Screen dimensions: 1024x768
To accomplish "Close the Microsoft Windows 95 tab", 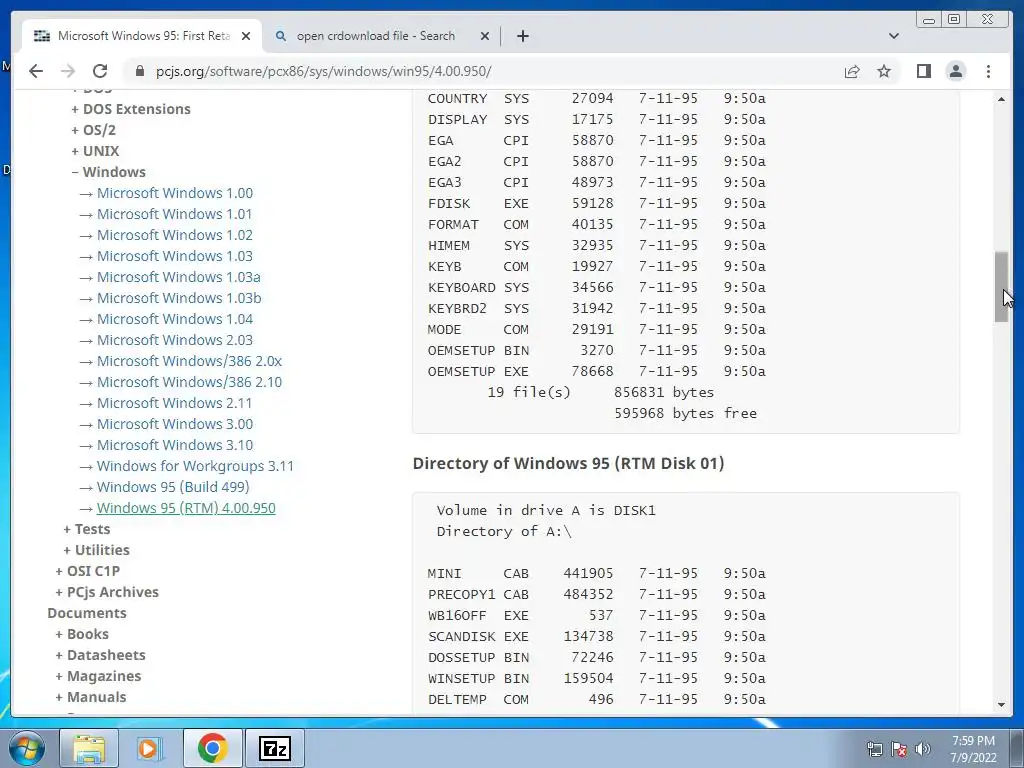I will pyautogui.click(x=246, y=36).
